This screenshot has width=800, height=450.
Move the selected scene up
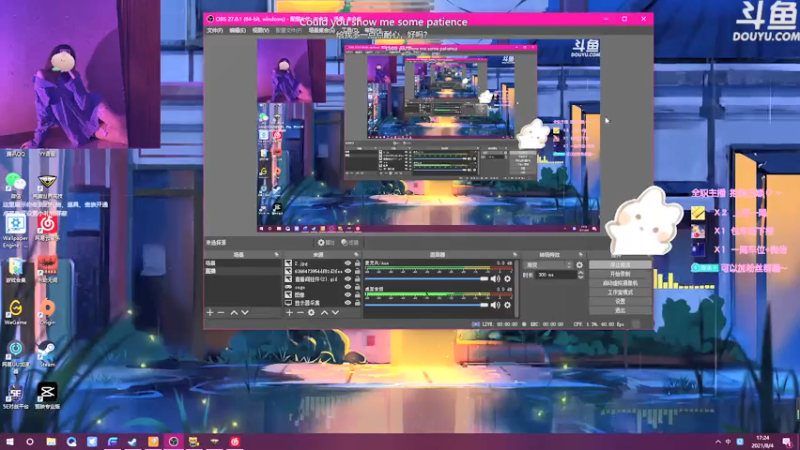click(234, 312)
